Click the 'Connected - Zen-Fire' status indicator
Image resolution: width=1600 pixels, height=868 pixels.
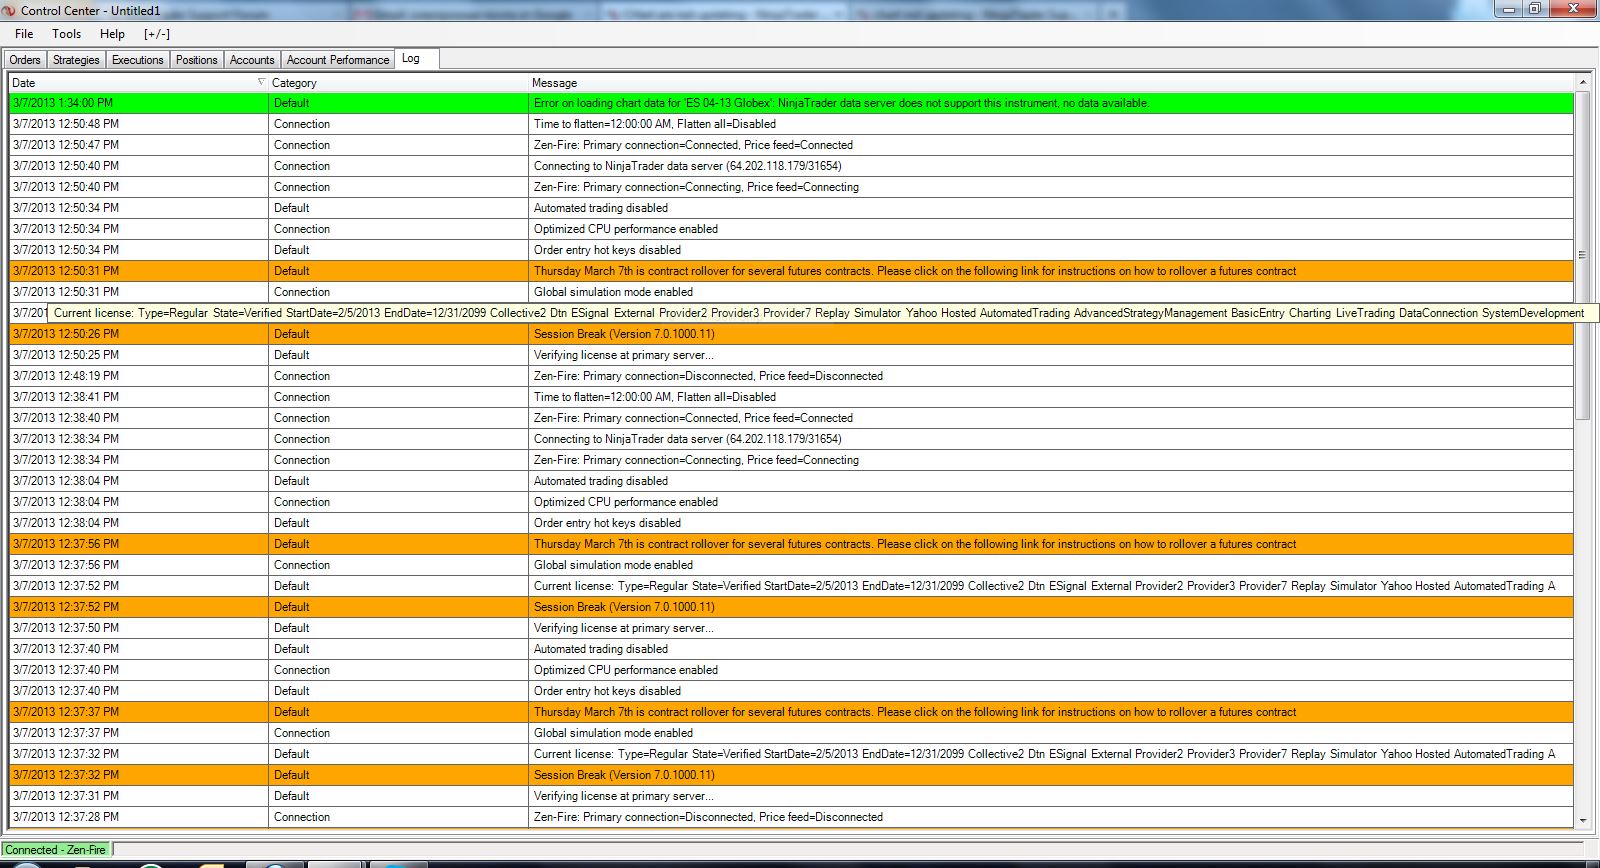click(56, 850)
